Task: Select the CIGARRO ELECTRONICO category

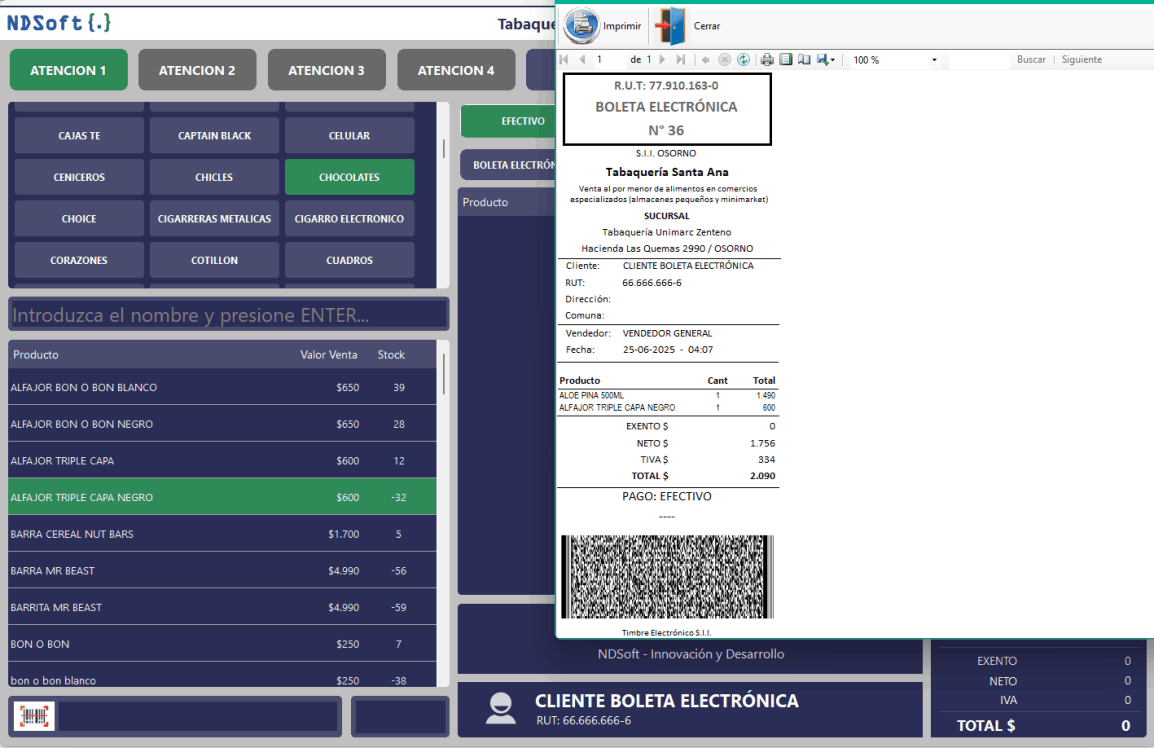Action: [349, 219]
